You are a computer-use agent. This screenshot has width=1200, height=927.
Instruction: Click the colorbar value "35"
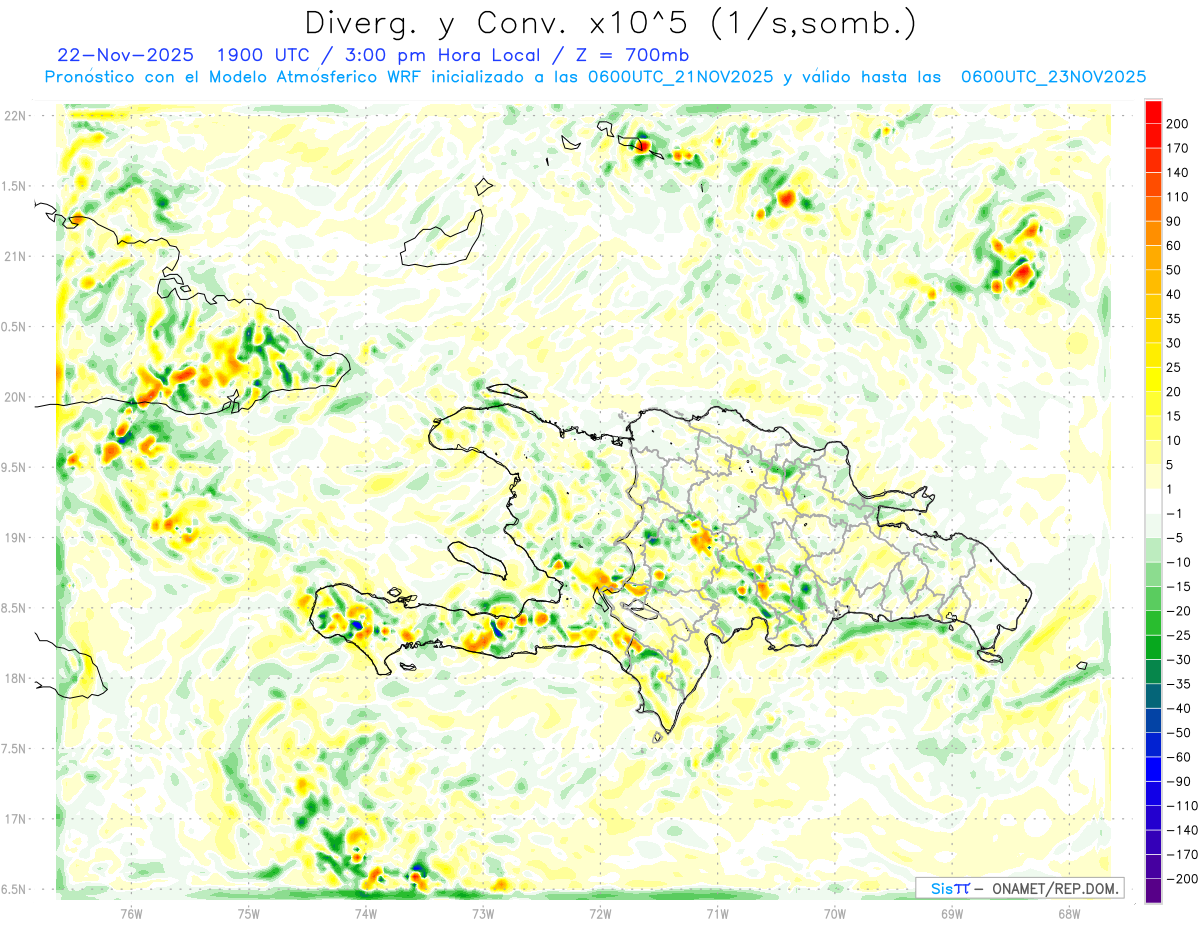pos(1174,318)
